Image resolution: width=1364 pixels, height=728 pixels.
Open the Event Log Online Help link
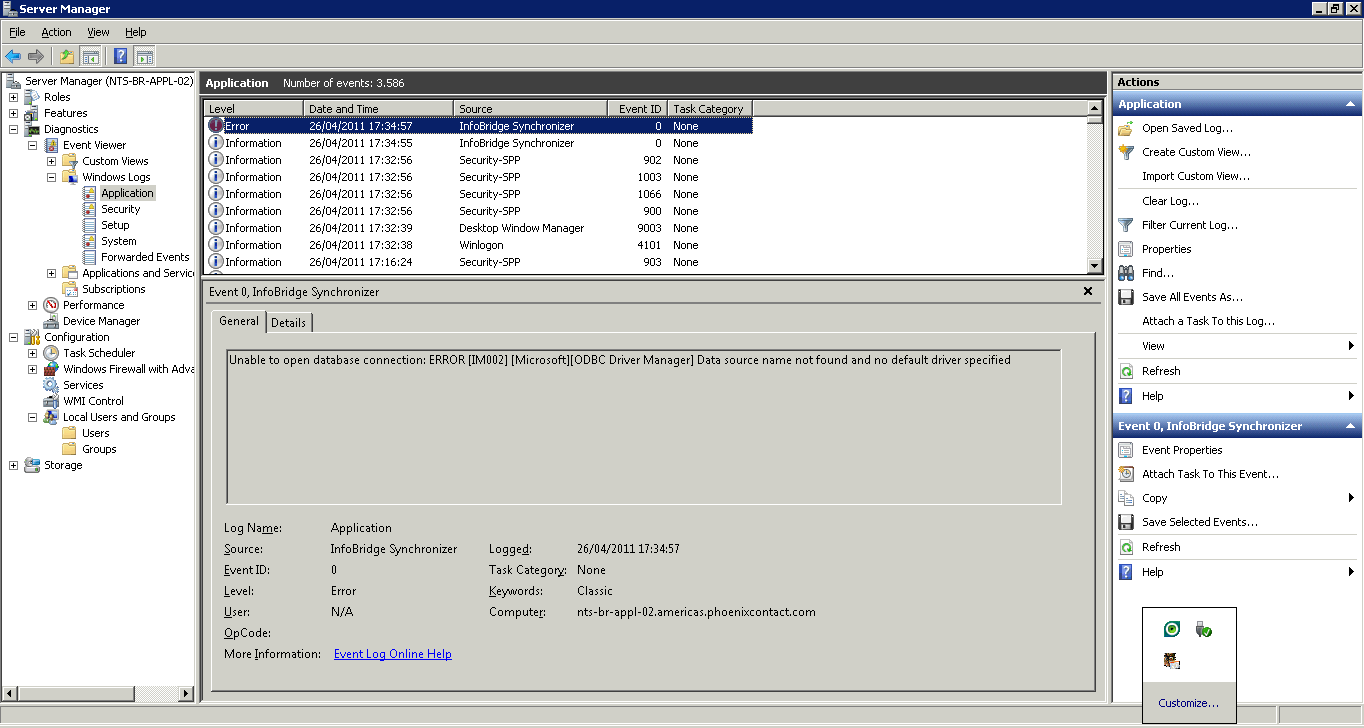pyautogui.click(x=393, y=654)
